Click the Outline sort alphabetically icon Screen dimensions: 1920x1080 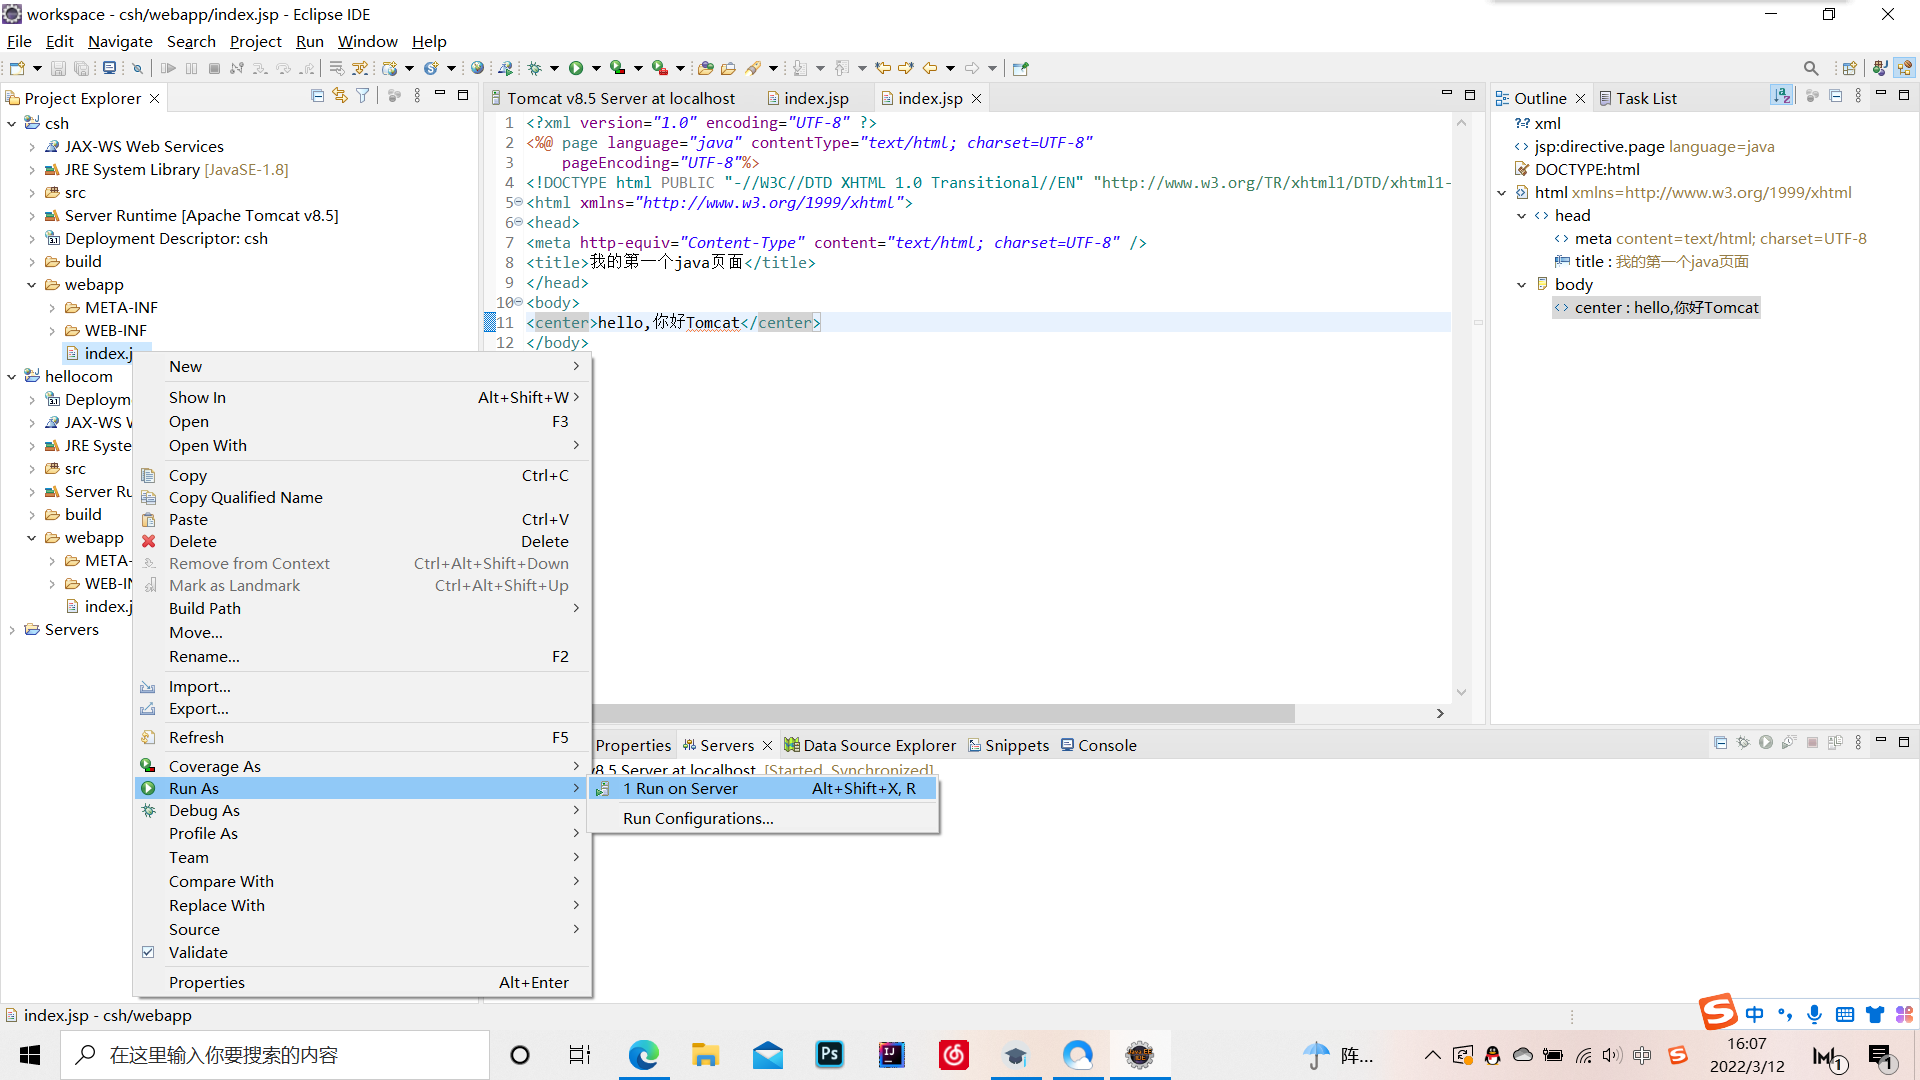point(1781,96)
